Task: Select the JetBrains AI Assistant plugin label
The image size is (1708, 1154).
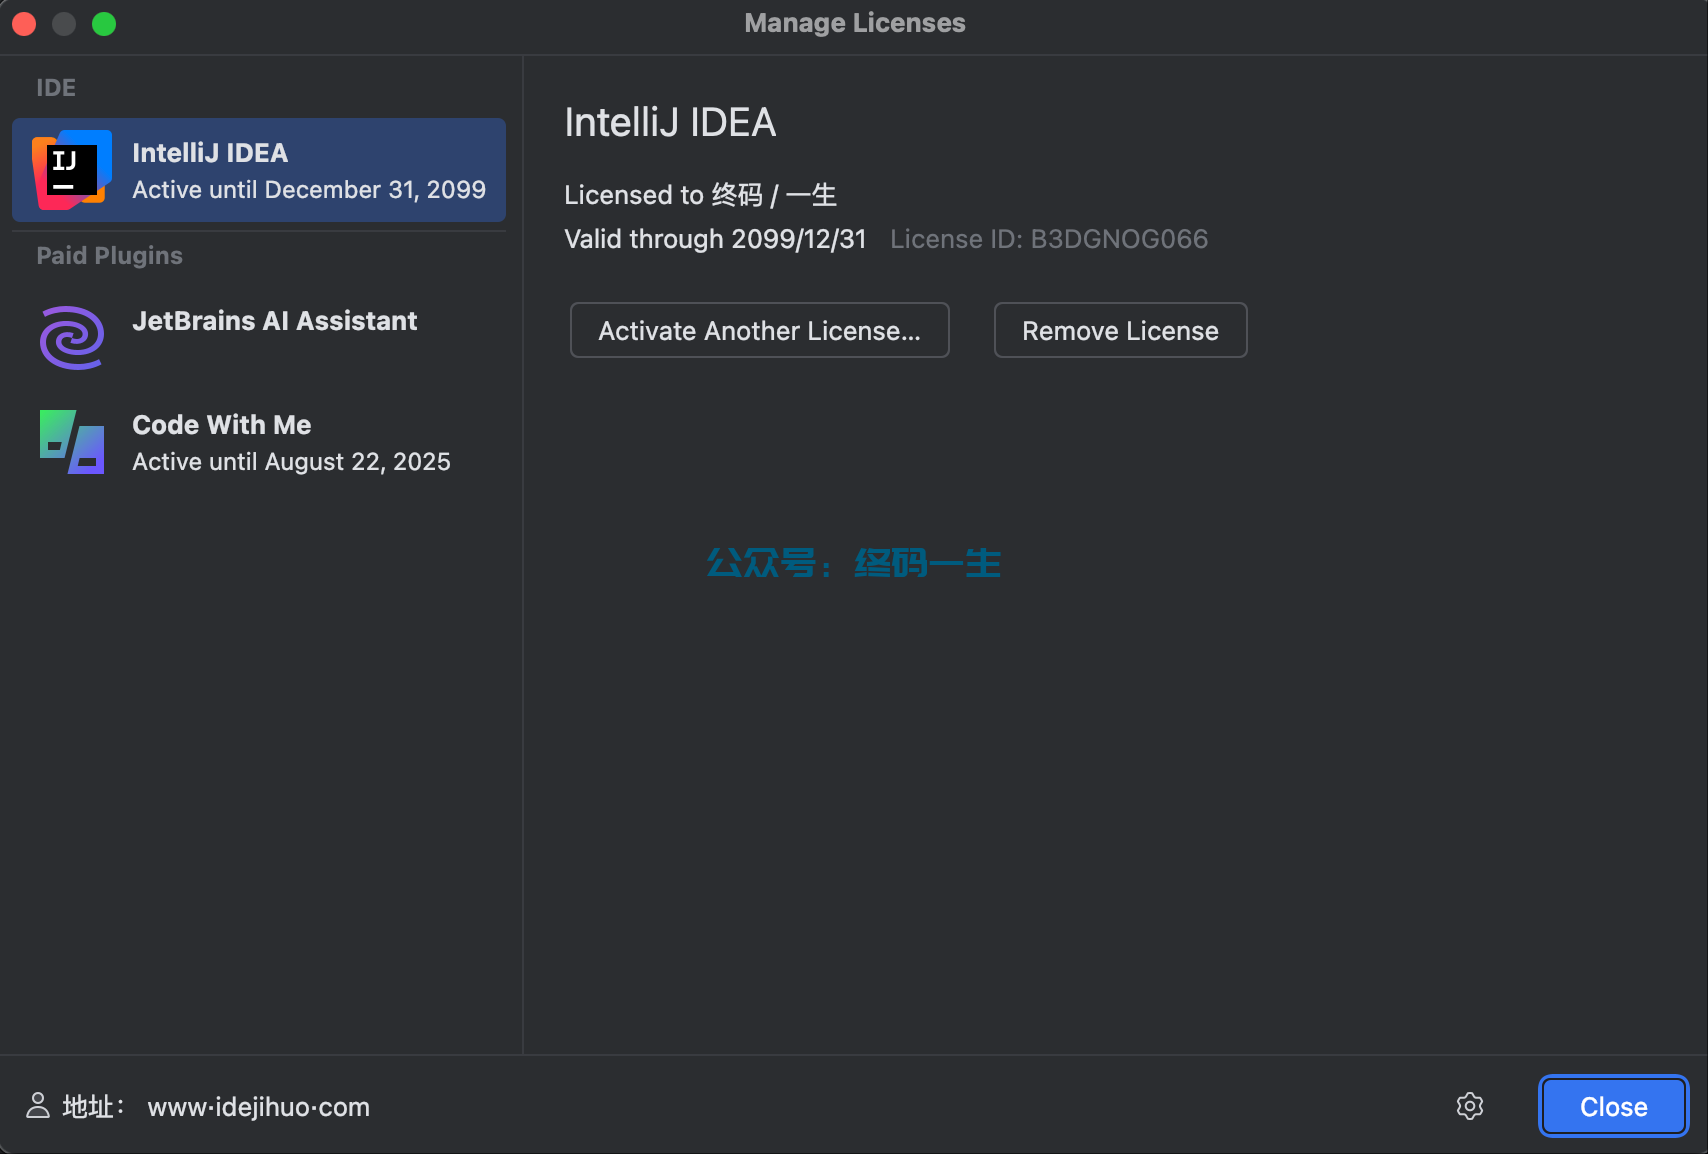Action: (x=274, y=320)
